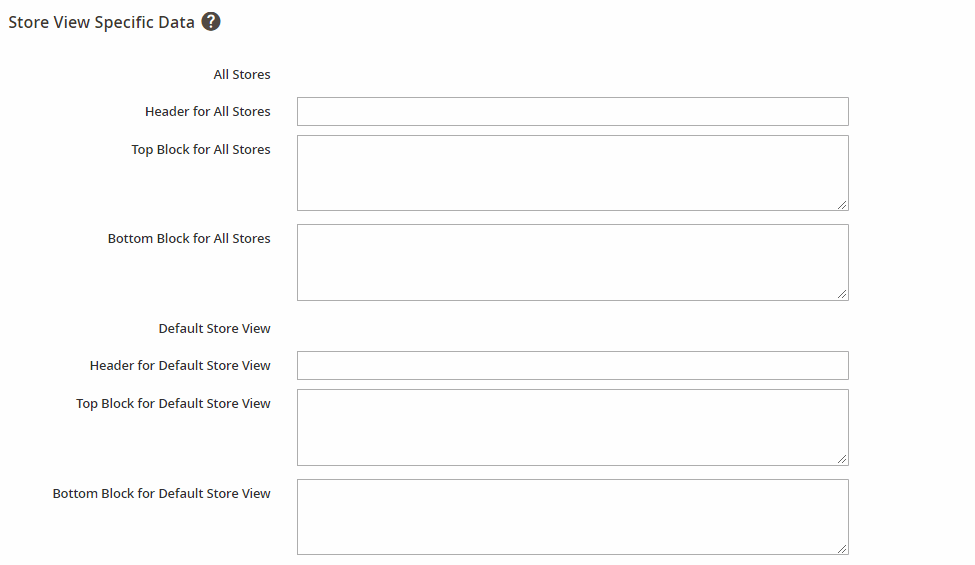Click resize handle of Top Block All Stores textarea
This screenshot has height=565, width=975.
click(842, 204)
